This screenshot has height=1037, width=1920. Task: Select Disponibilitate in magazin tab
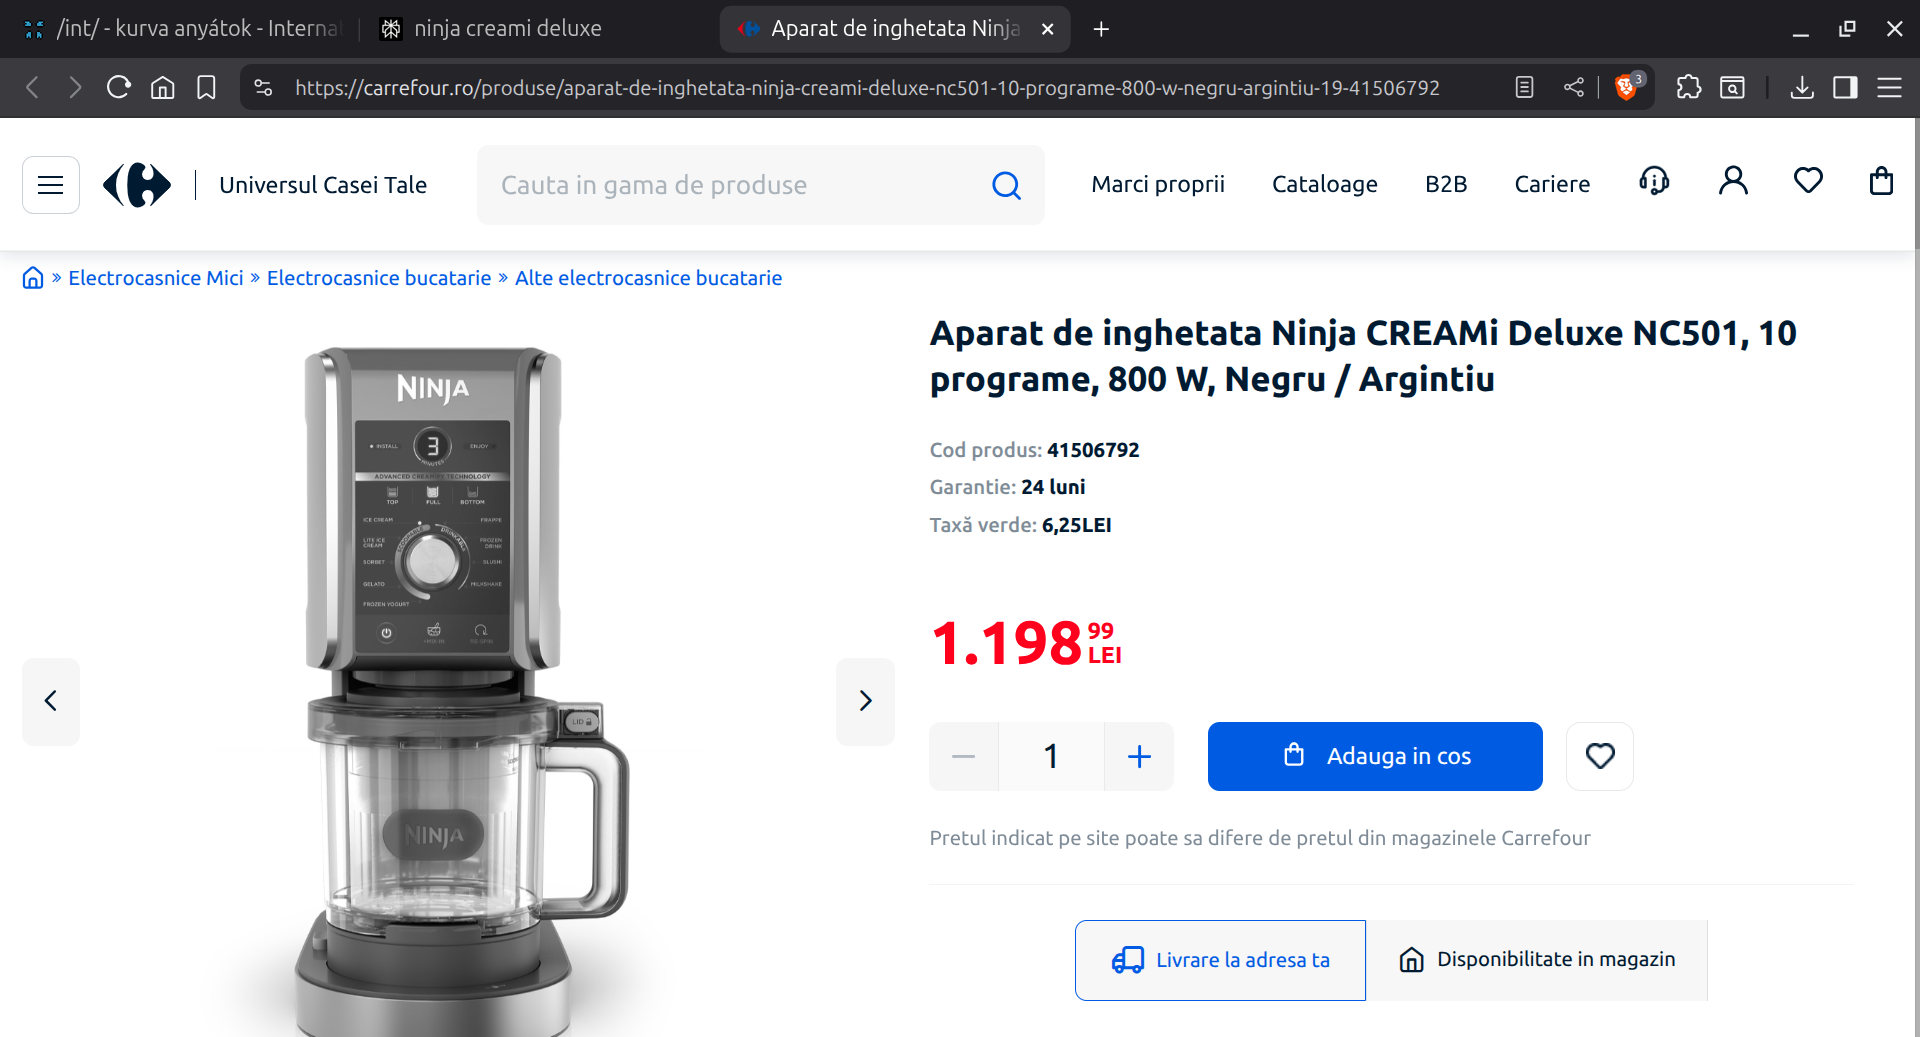tap(1537, 960)
